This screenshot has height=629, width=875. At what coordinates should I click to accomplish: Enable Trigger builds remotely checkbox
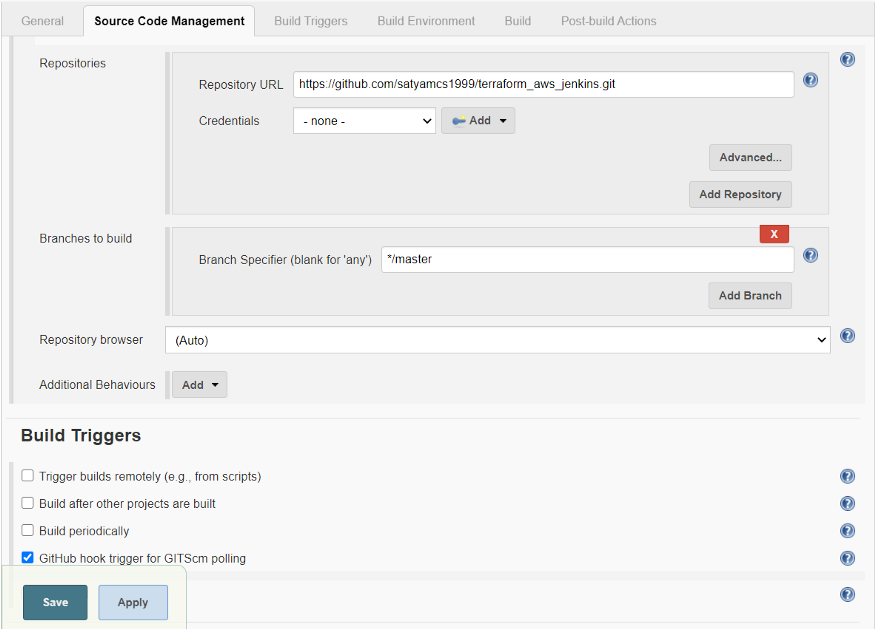tap(27, 476)
